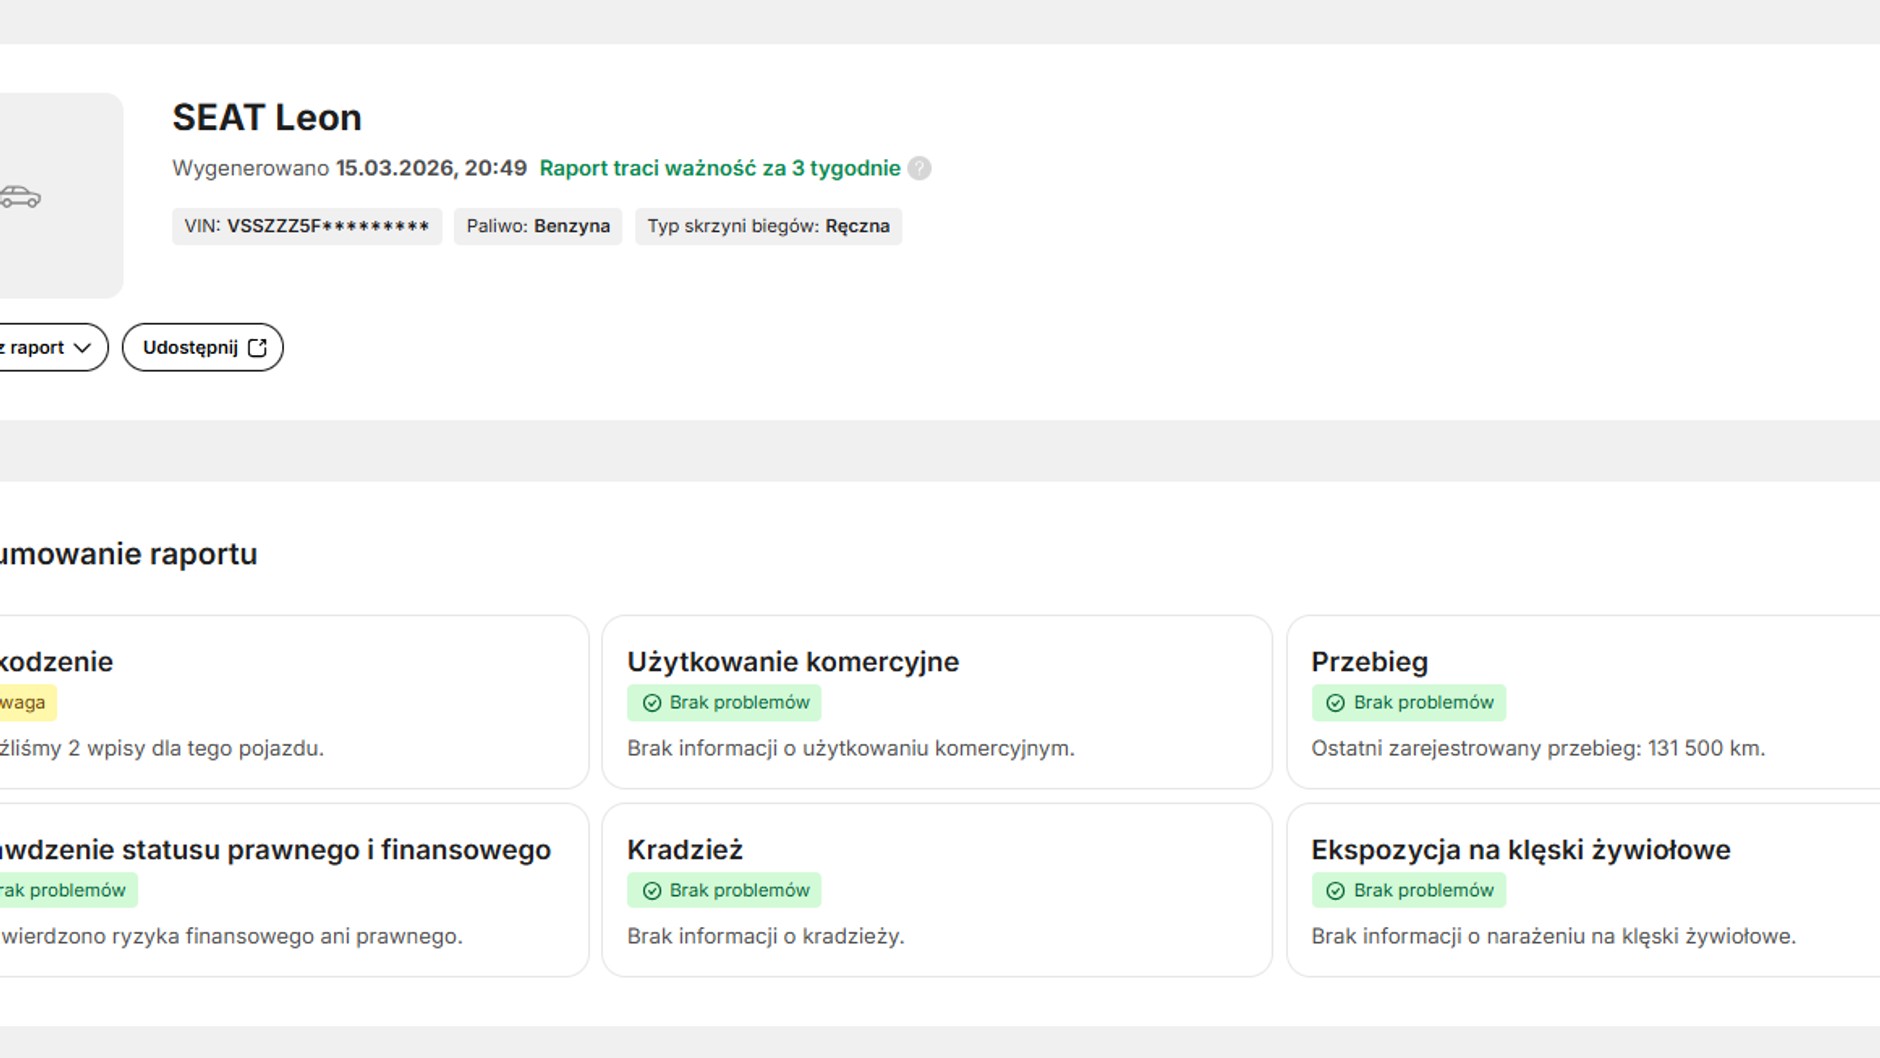
Task: Click the share arrow icon in Udostępnij
Action: (257, 347)
